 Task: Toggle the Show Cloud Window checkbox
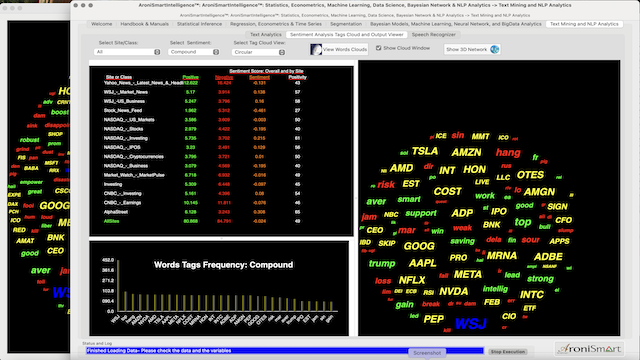378,48
